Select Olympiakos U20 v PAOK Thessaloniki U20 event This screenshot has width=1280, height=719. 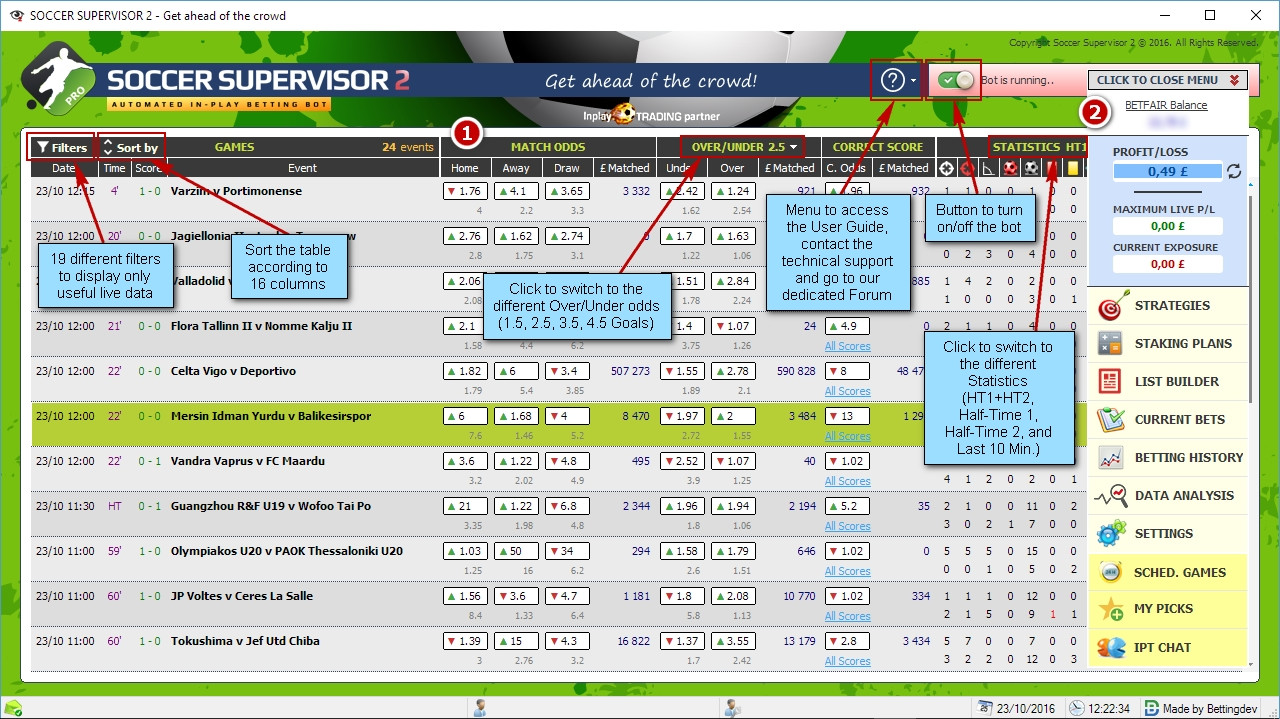[287, 551]
